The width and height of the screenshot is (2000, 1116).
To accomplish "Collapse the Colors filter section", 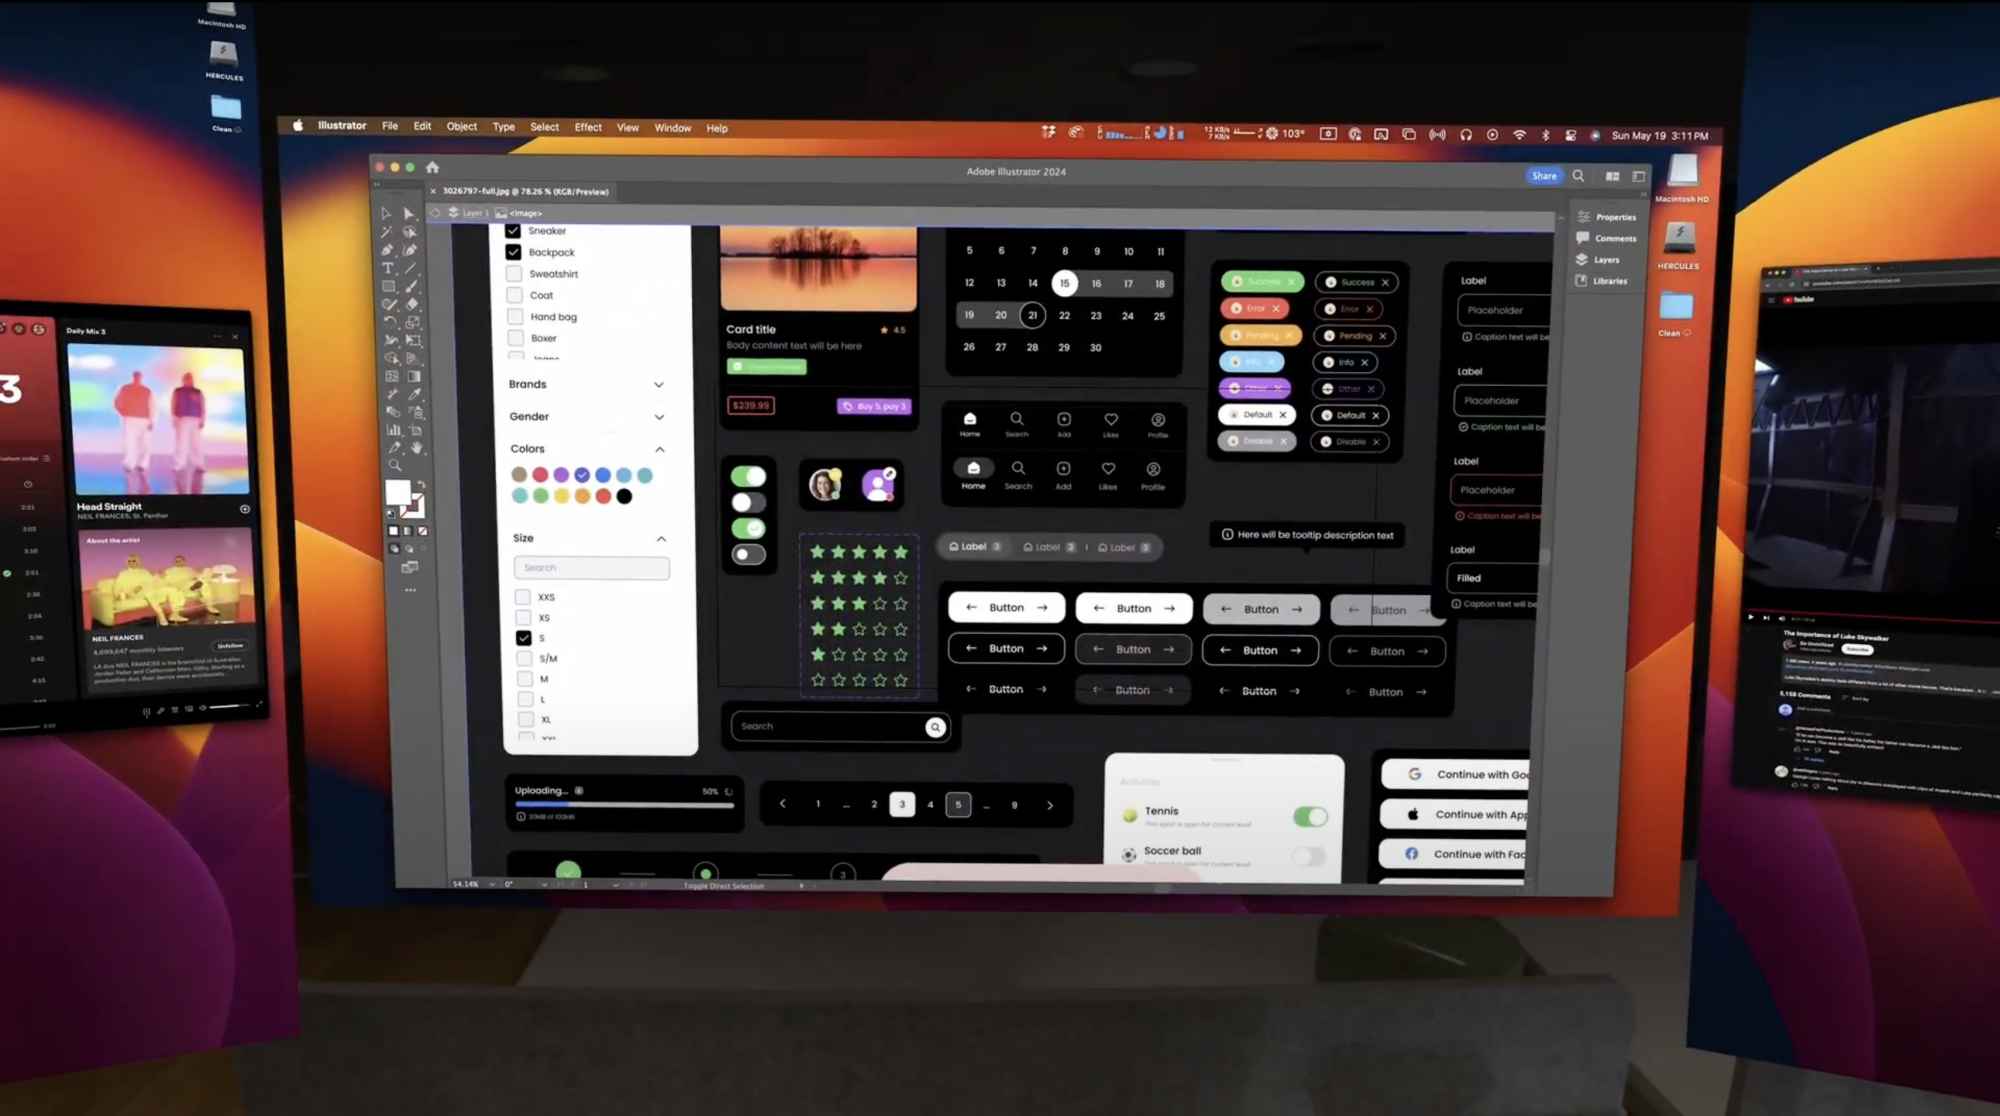I will (659, 448).
